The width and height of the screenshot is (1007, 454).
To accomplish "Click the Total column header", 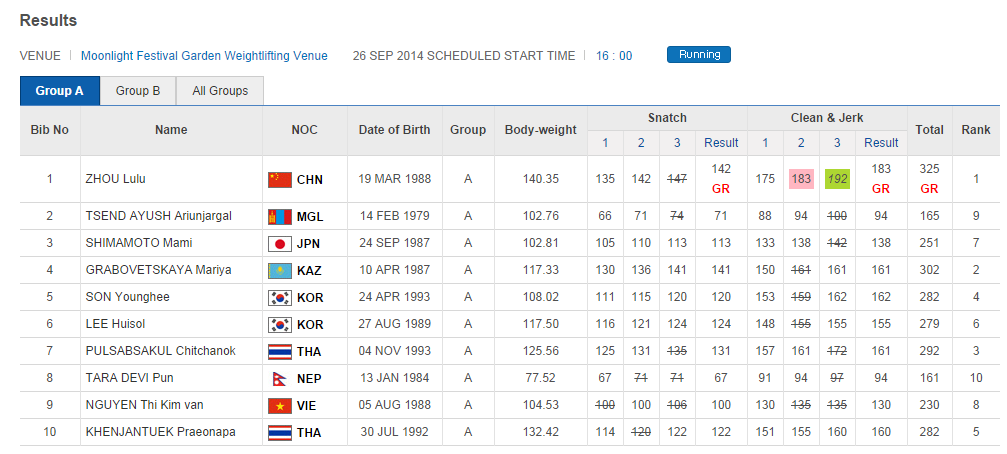I will 929,130.
